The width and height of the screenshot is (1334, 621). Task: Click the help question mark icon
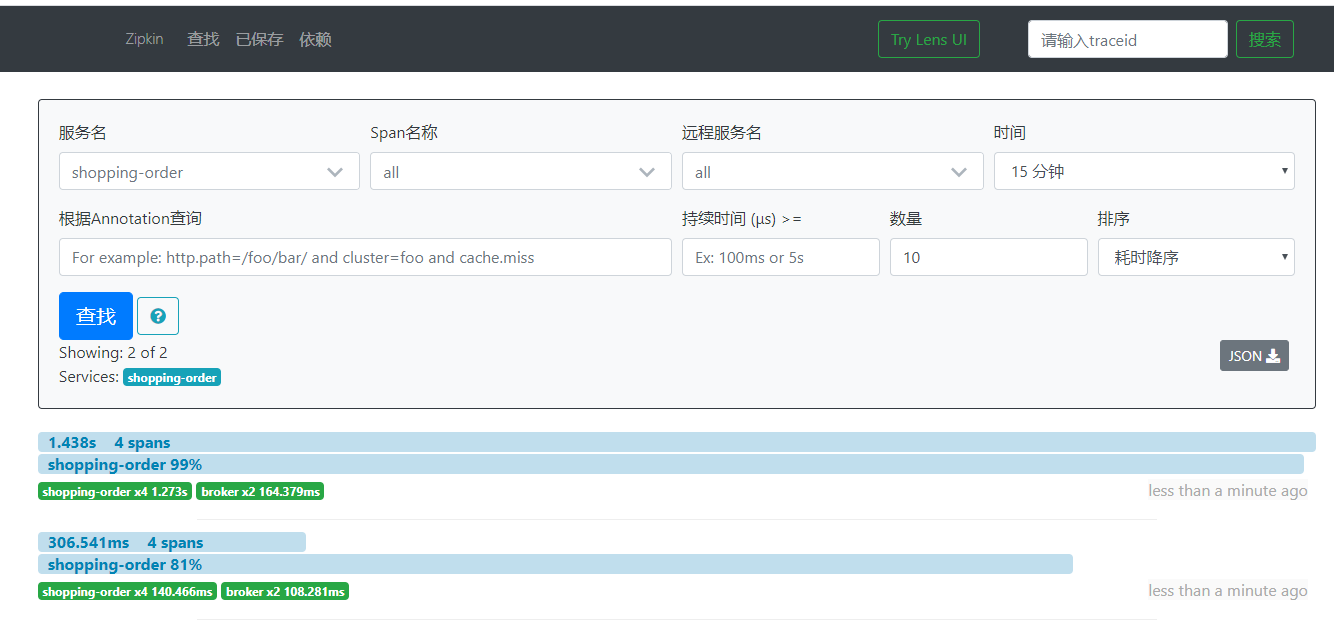pyautogui.click(x=158, y=316)
